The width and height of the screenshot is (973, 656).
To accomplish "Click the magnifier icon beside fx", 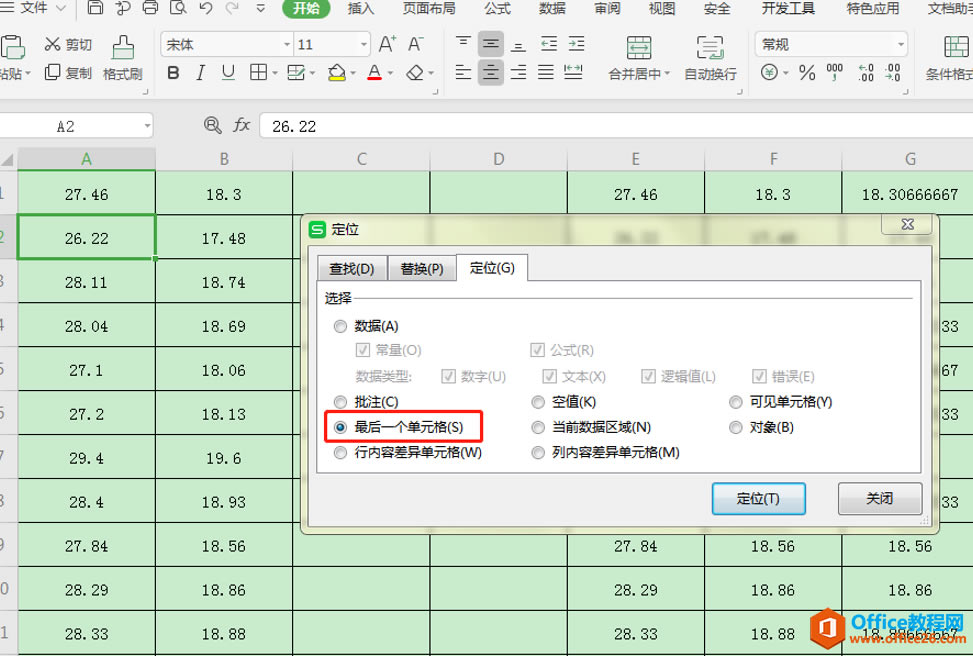I will pyautogui.click(x=212, y=125).
